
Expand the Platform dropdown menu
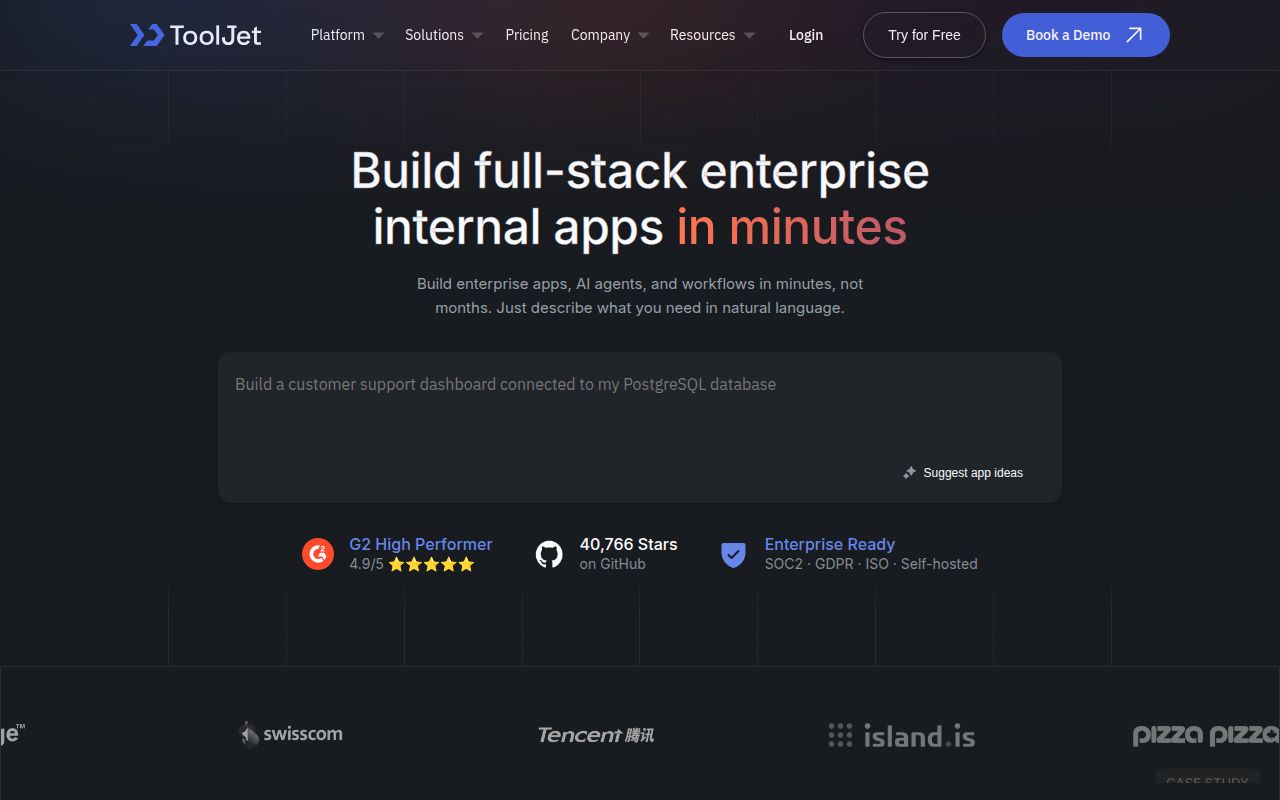coord(347,35)
